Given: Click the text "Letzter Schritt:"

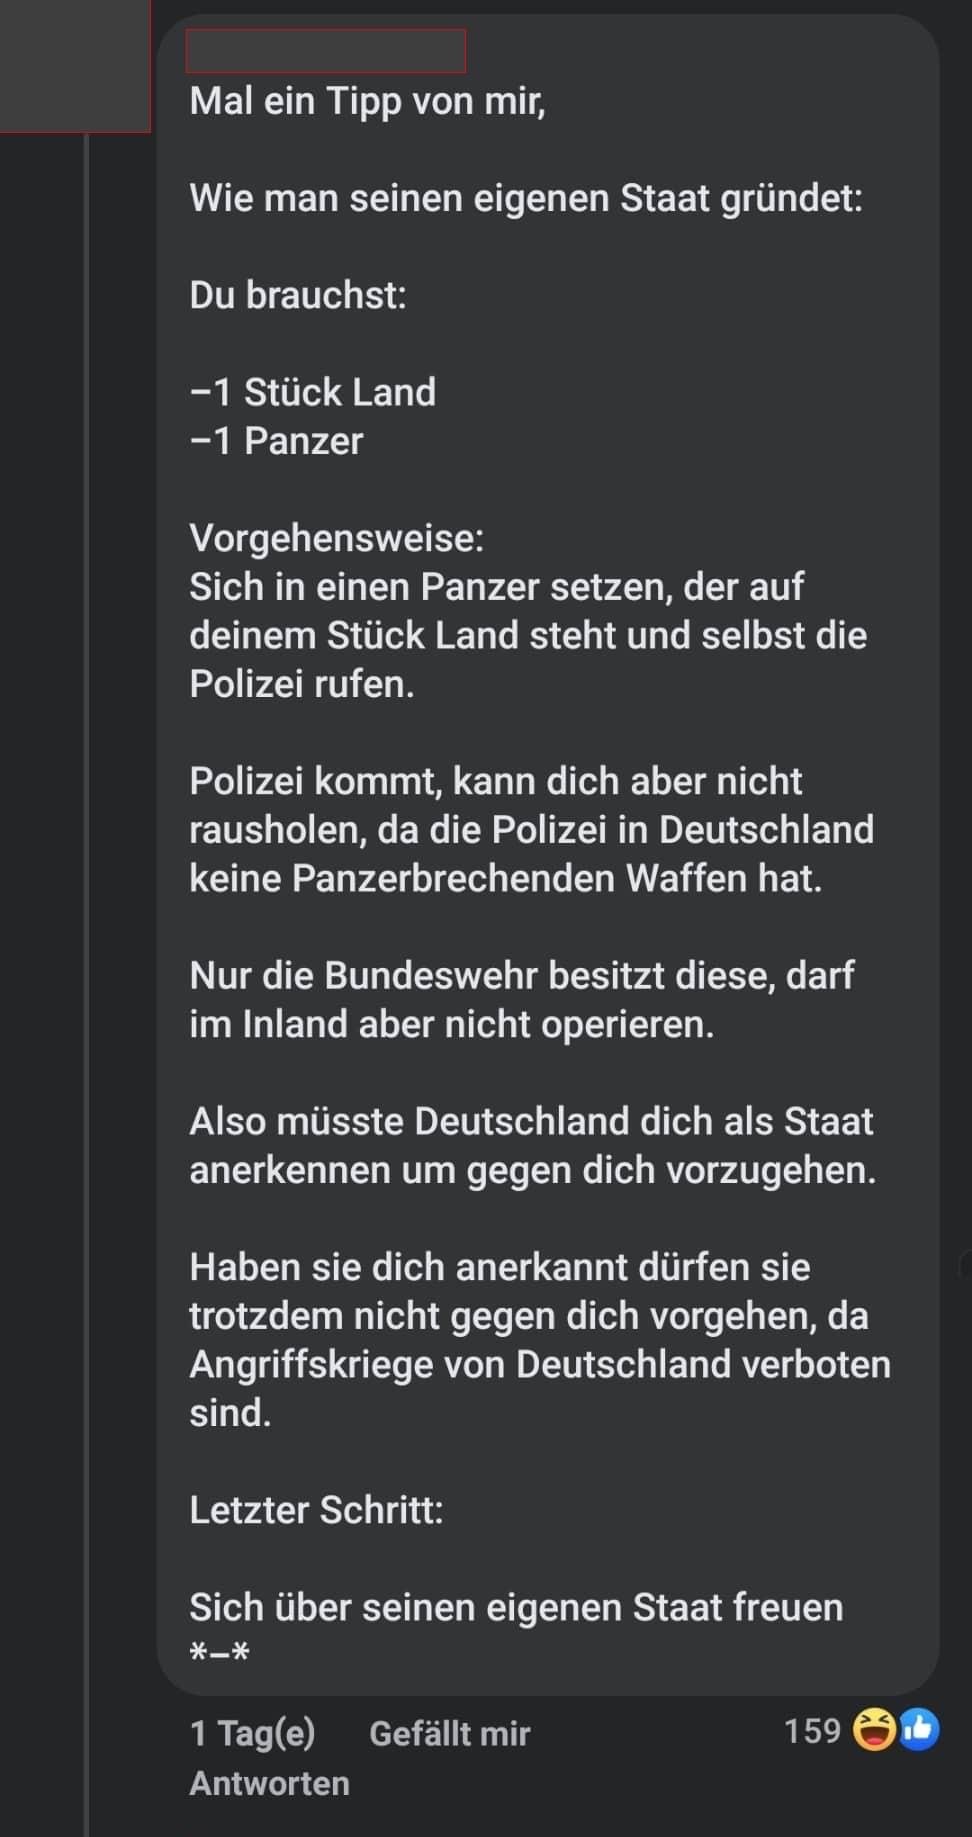Looking at the screenshot, I should [x=316, y=1510].
